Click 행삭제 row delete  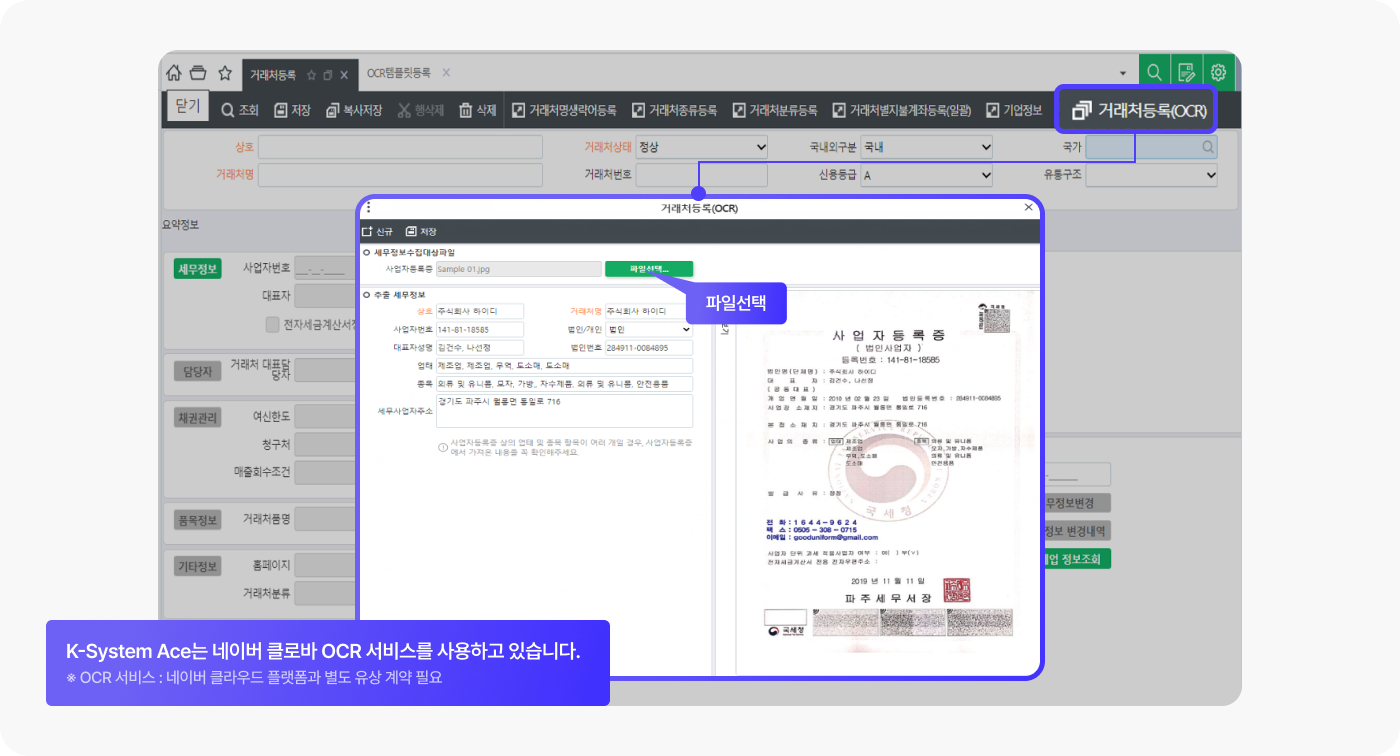point(420,110)
